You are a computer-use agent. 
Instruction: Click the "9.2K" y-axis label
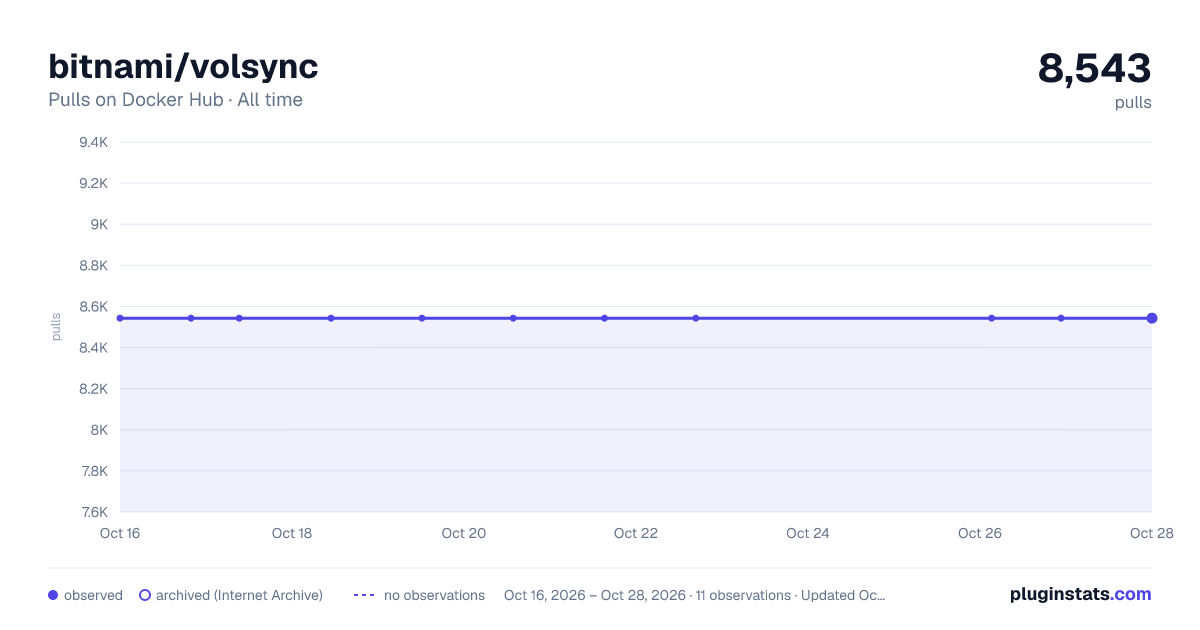click(x=93, y=183)
